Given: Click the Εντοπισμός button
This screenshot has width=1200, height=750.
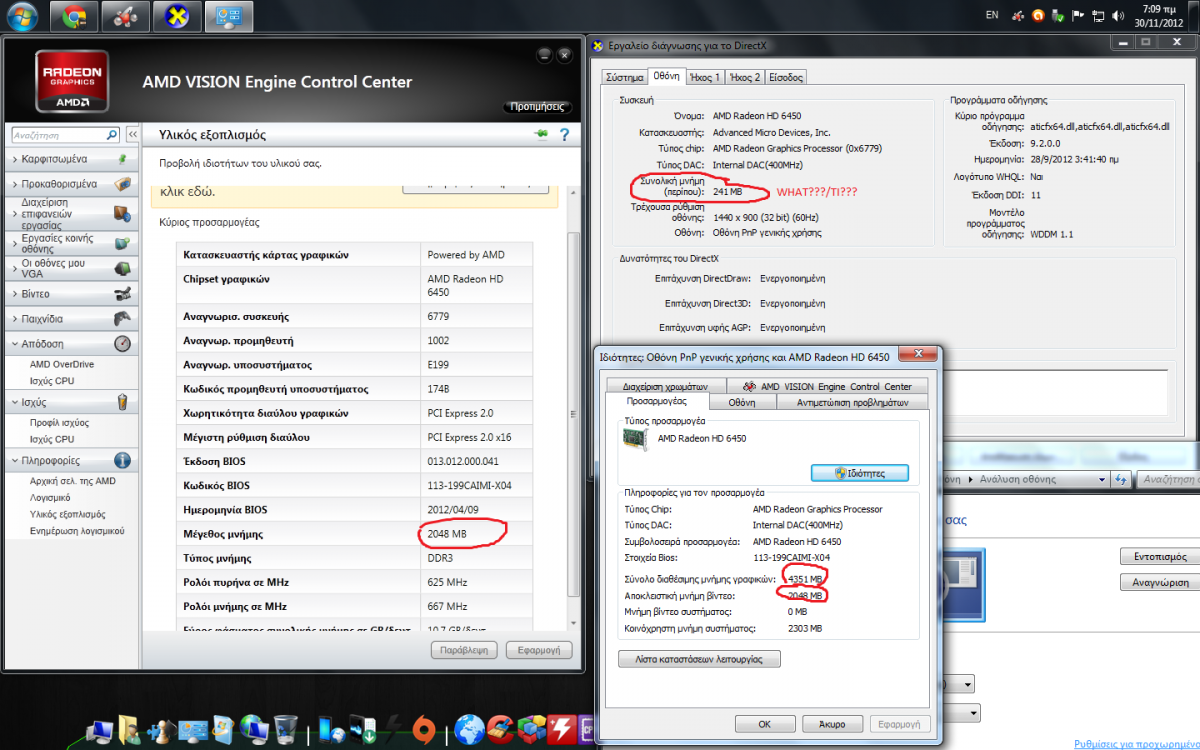Looking at the screenshot, I should [x=1160, y=556].
